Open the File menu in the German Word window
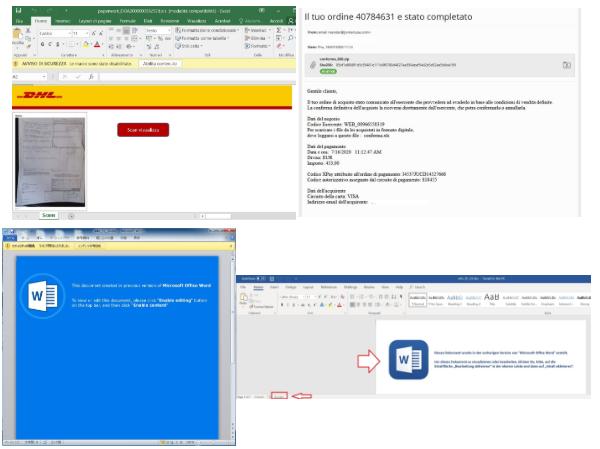600x449 pixels. 243,287
